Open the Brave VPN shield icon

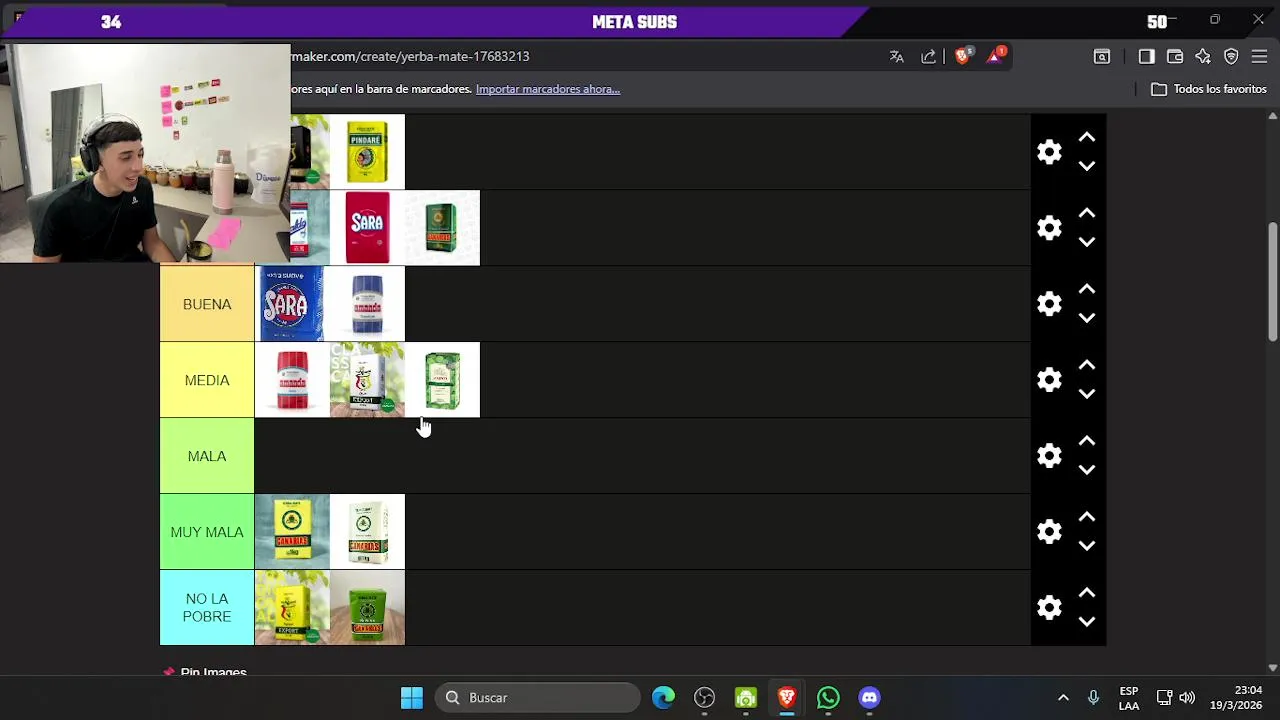tap(1231, 57)
